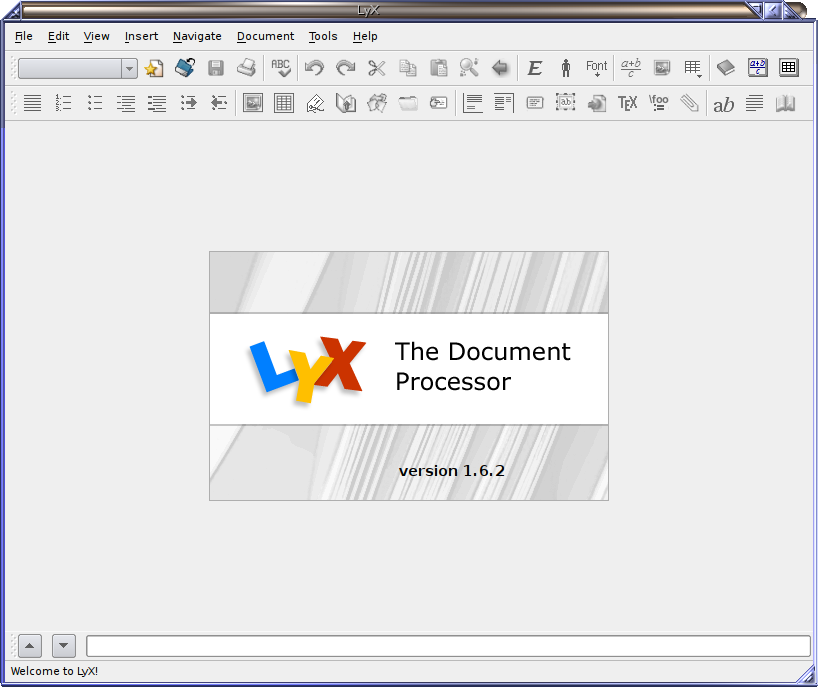Apply centered list layout icon
This screenshot has width=818, height=687.
(x=126, y=103)
